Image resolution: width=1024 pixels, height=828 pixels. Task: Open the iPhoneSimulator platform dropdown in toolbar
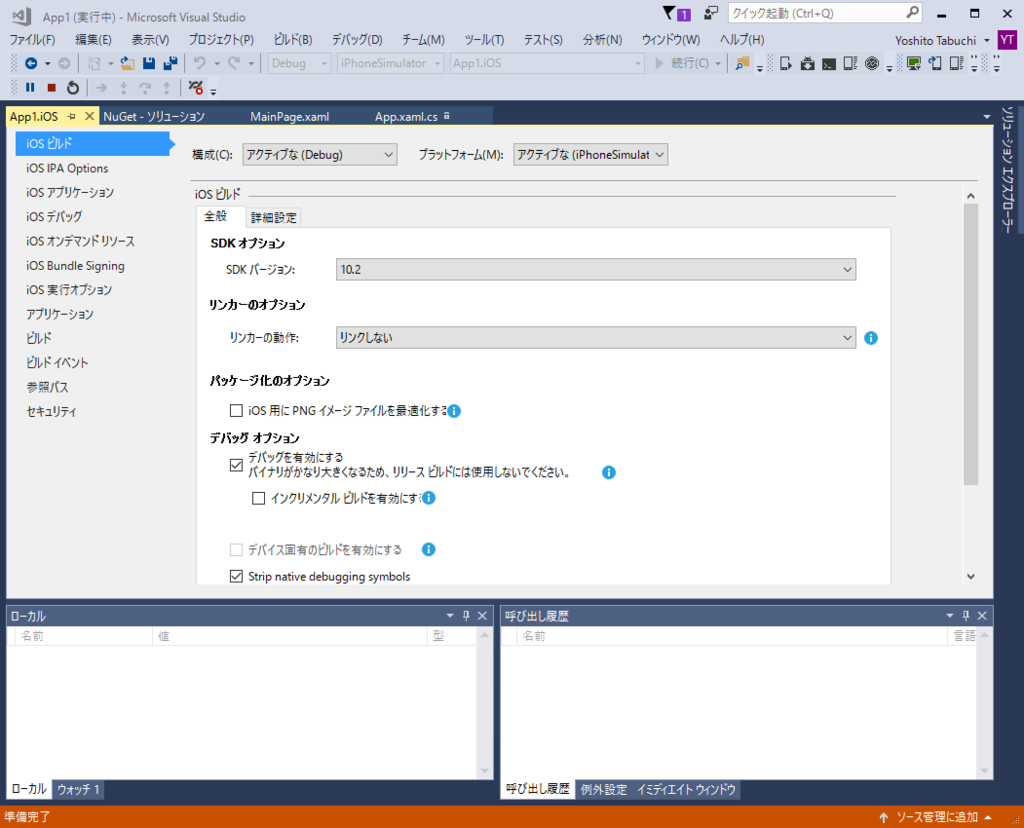[x=391, y=63]
